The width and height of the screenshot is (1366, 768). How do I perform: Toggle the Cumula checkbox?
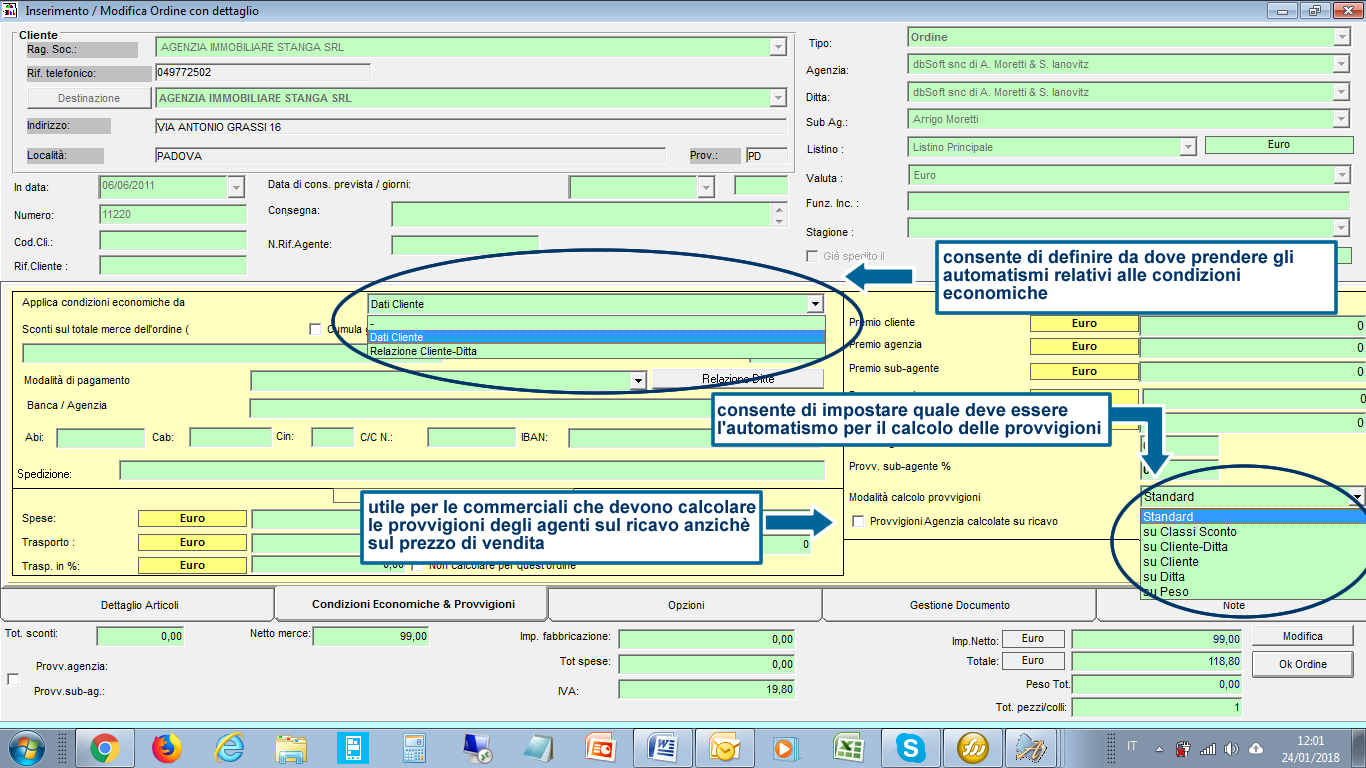pos(316,329)
